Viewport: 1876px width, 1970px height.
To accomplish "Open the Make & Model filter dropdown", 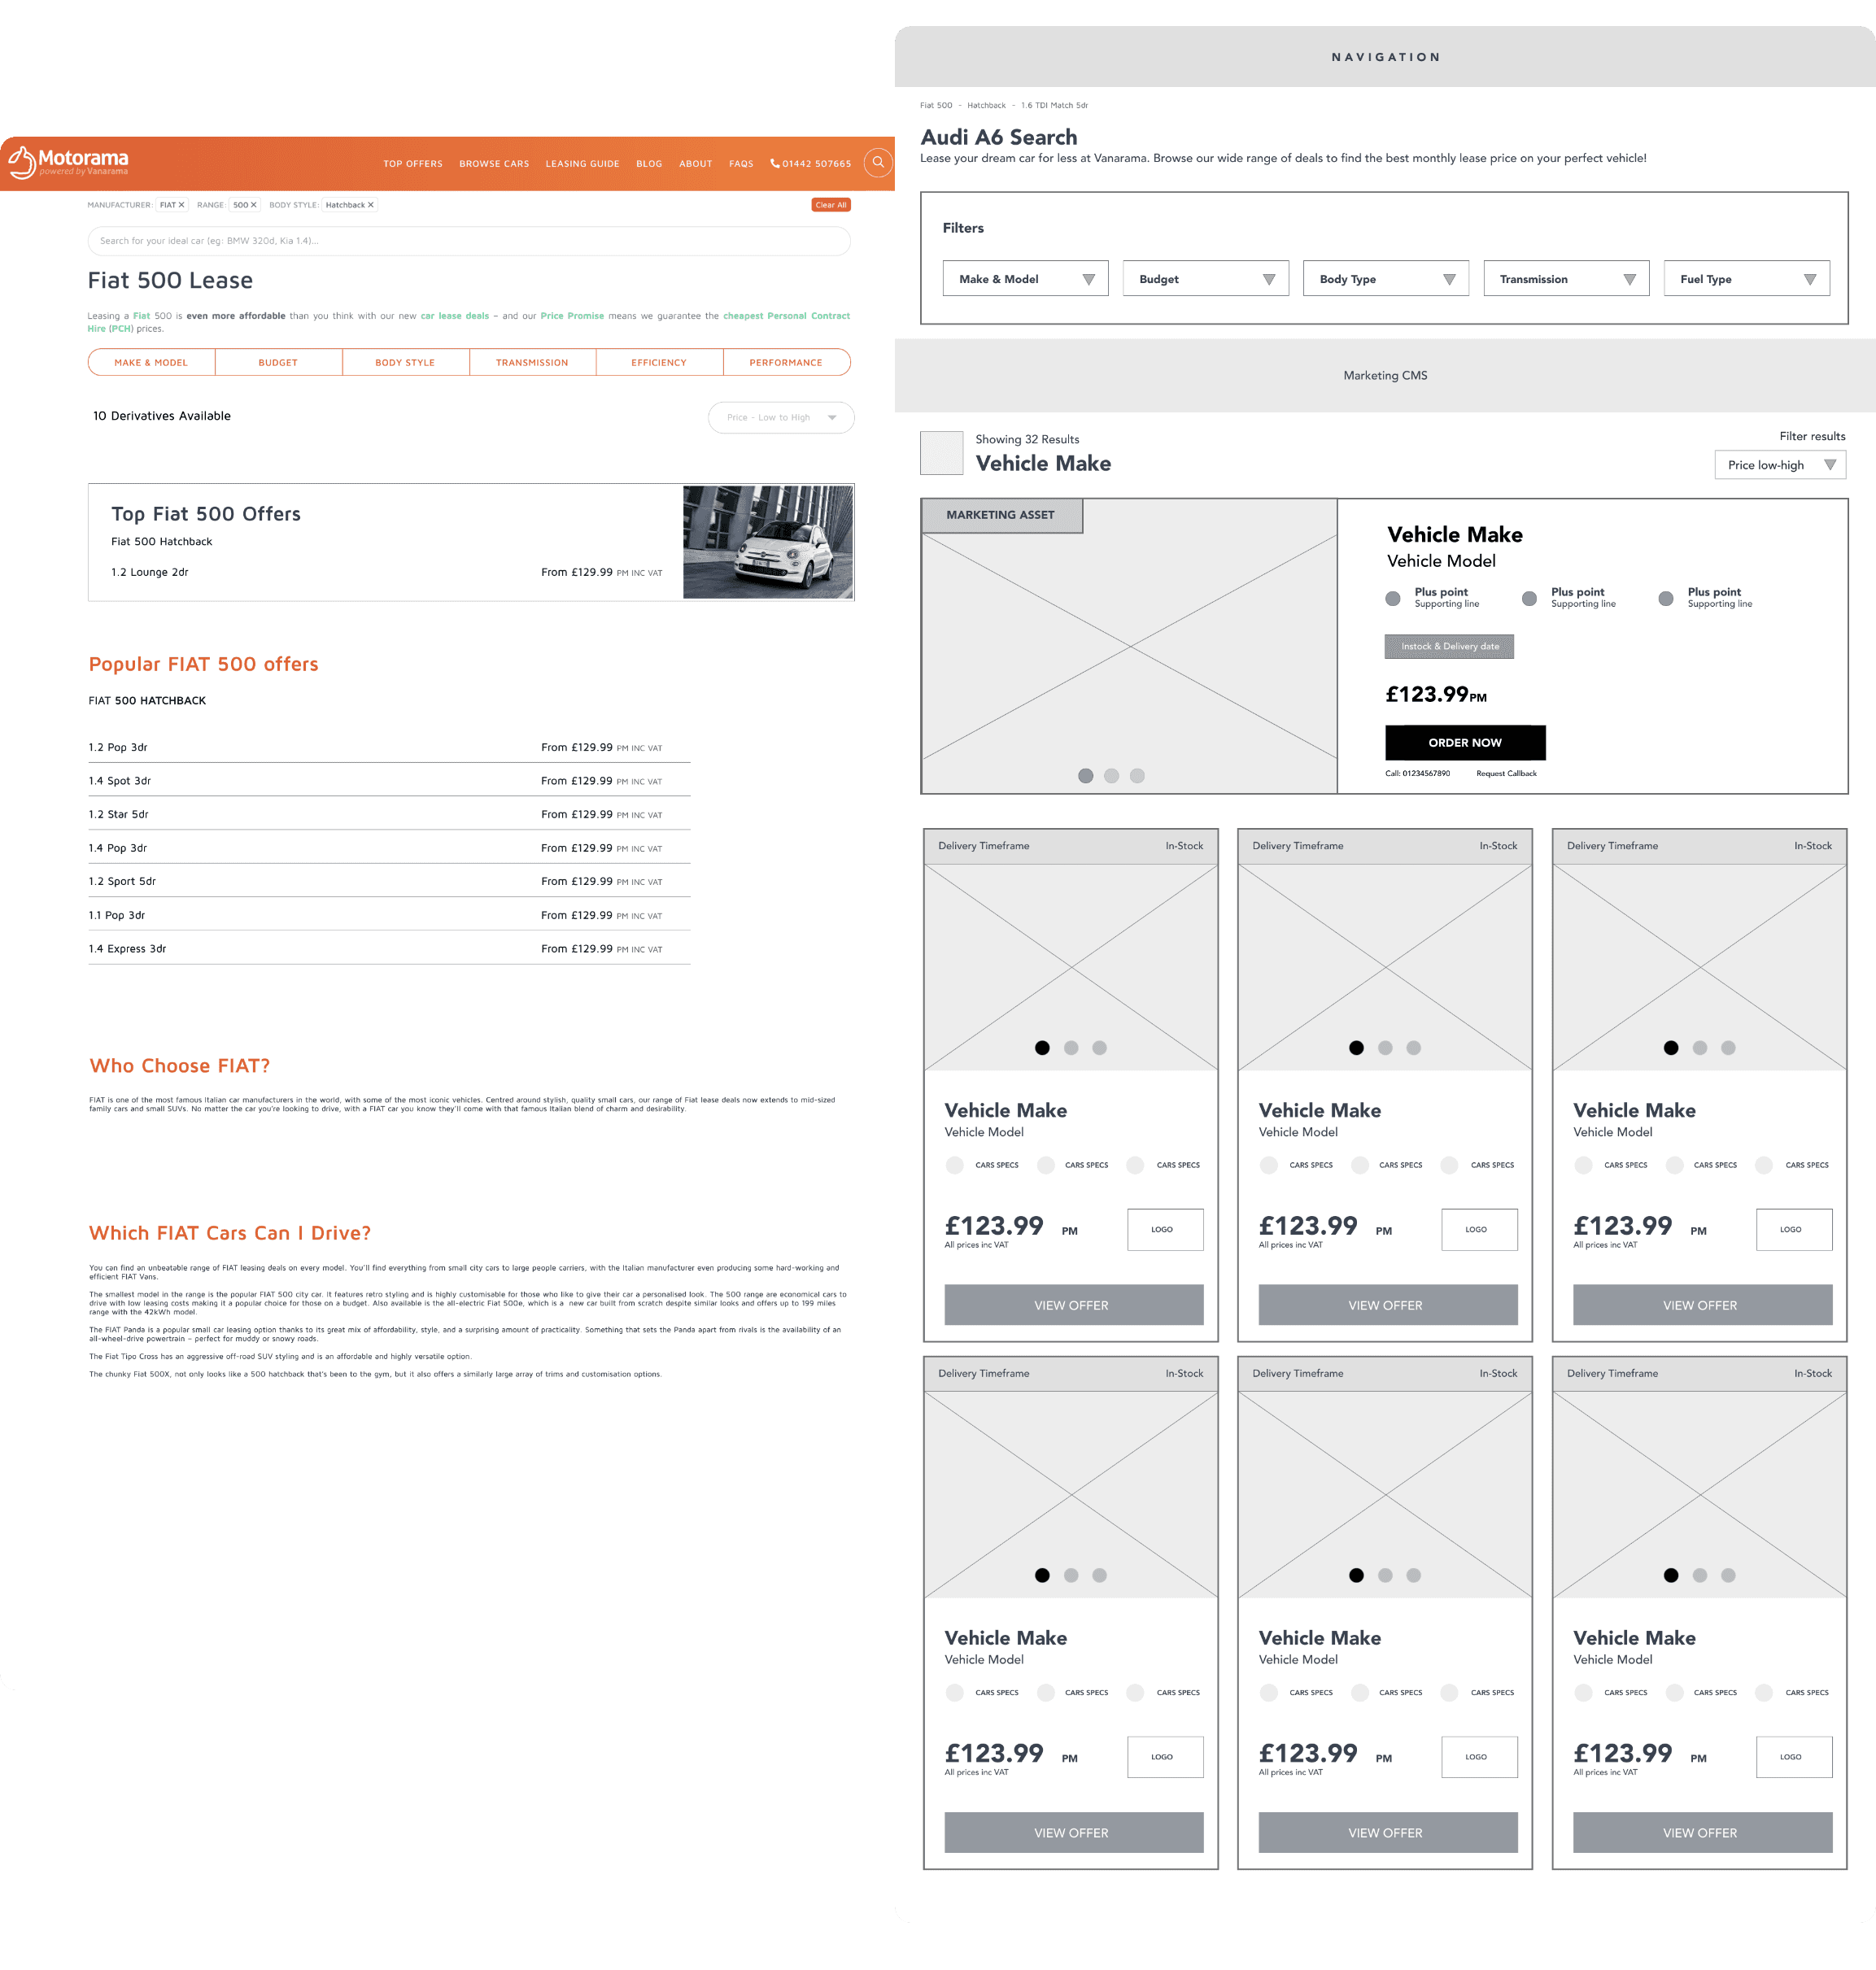I will (1025, 279).
